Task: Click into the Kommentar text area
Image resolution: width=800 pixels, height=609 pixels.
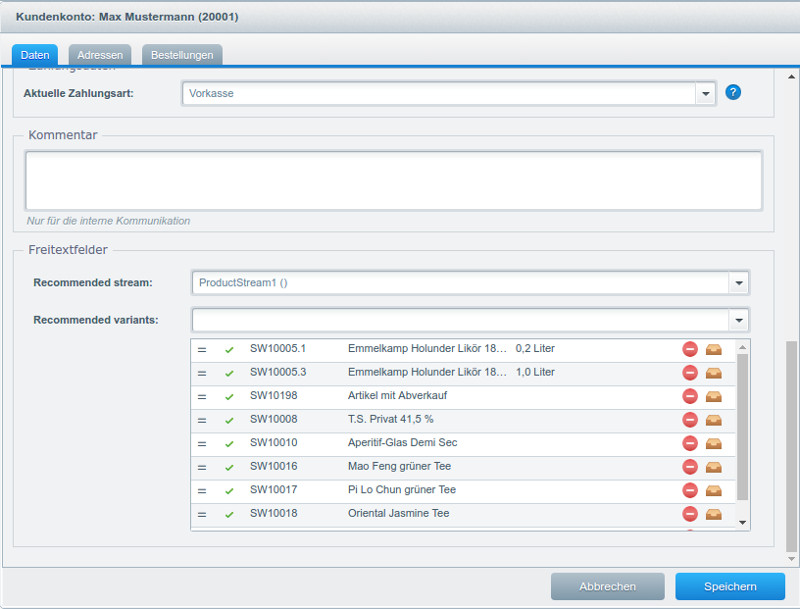Action: (393, 180)
